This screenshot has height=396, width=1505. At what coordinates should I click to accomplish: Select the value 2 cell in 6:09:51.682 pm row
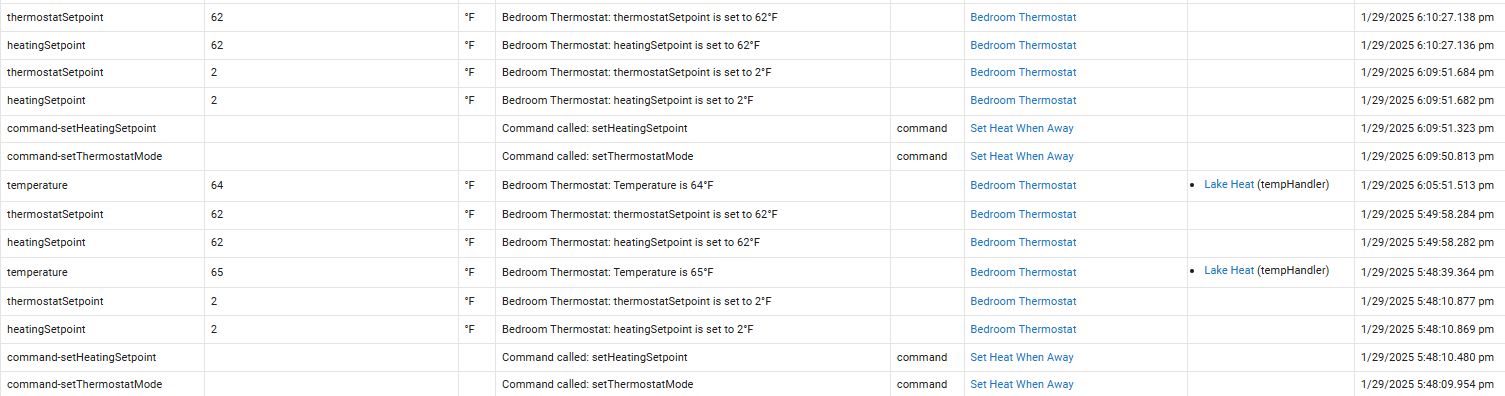pyautogui.click(x=331, y=100)
